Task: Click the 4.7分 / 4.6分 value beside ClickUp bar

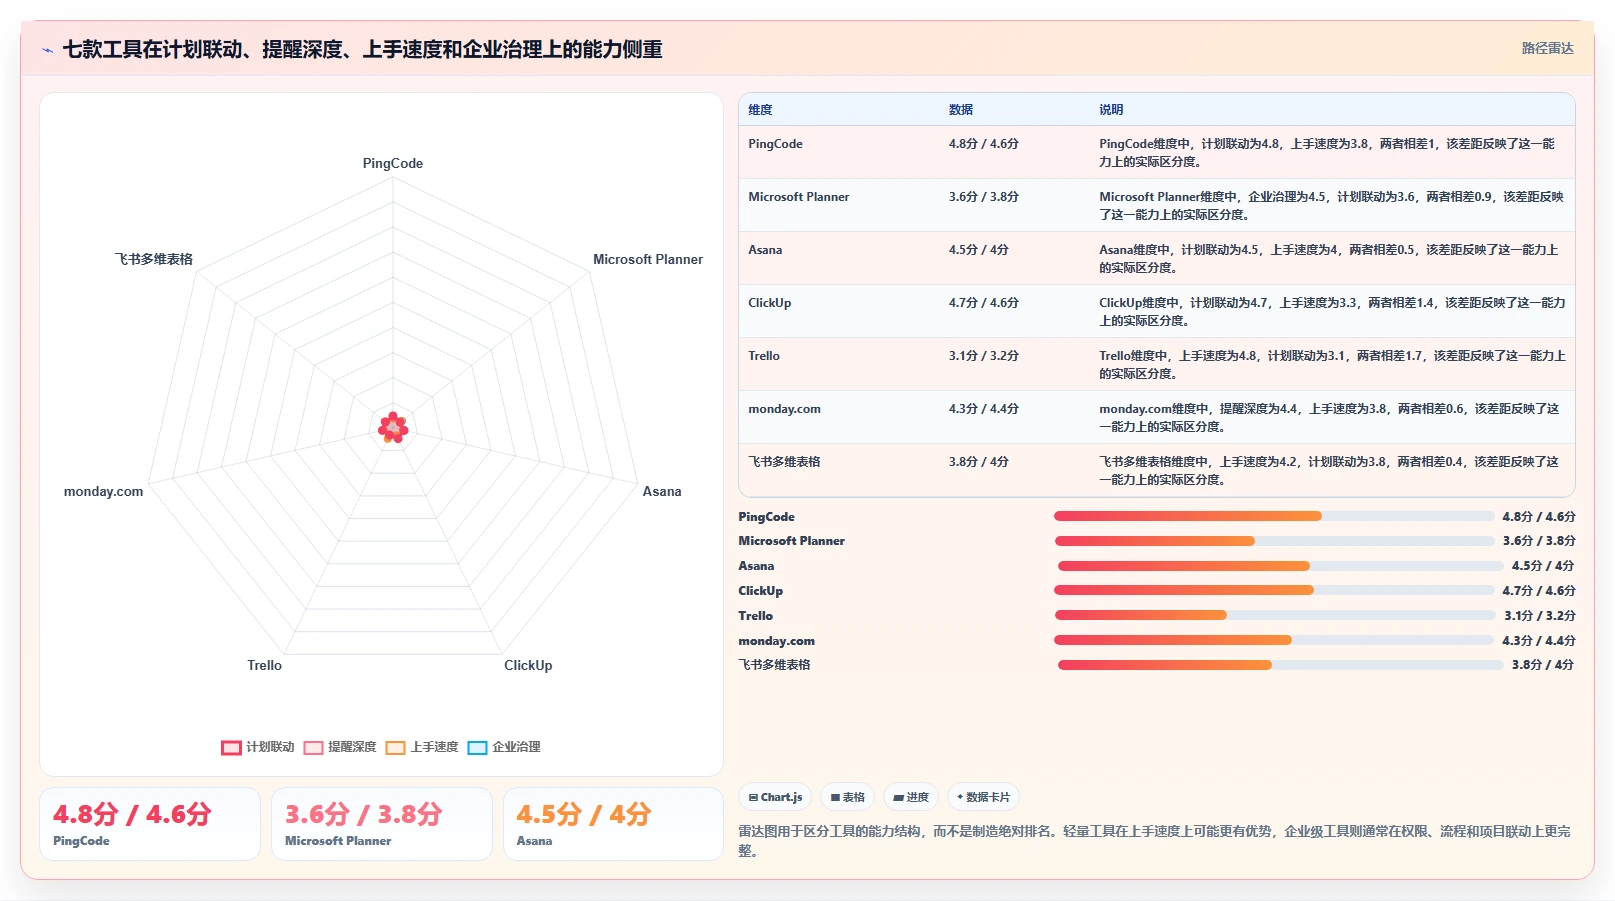Action: click(x=1539, y=591)
